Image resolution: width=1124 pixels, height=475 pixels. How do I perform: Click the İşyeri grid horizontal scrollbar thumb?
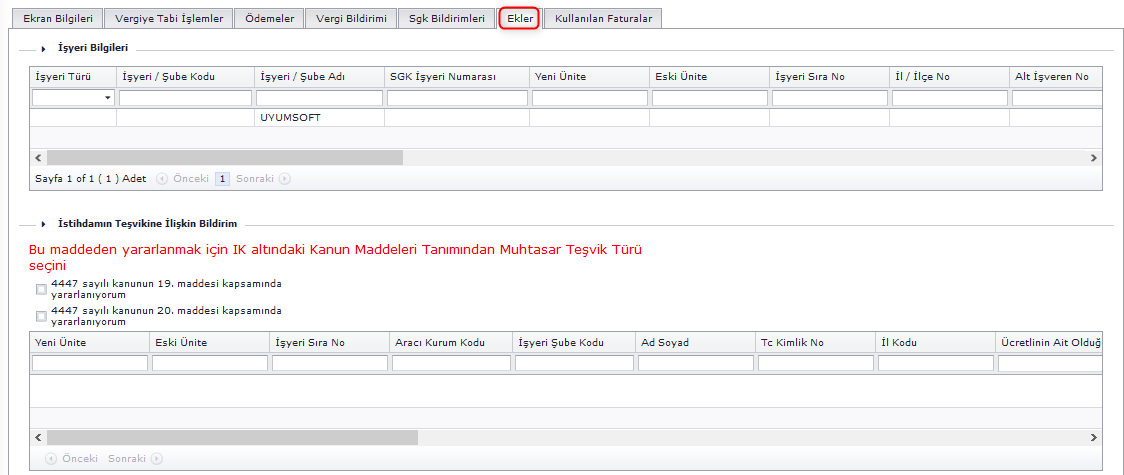pos(224,158)
